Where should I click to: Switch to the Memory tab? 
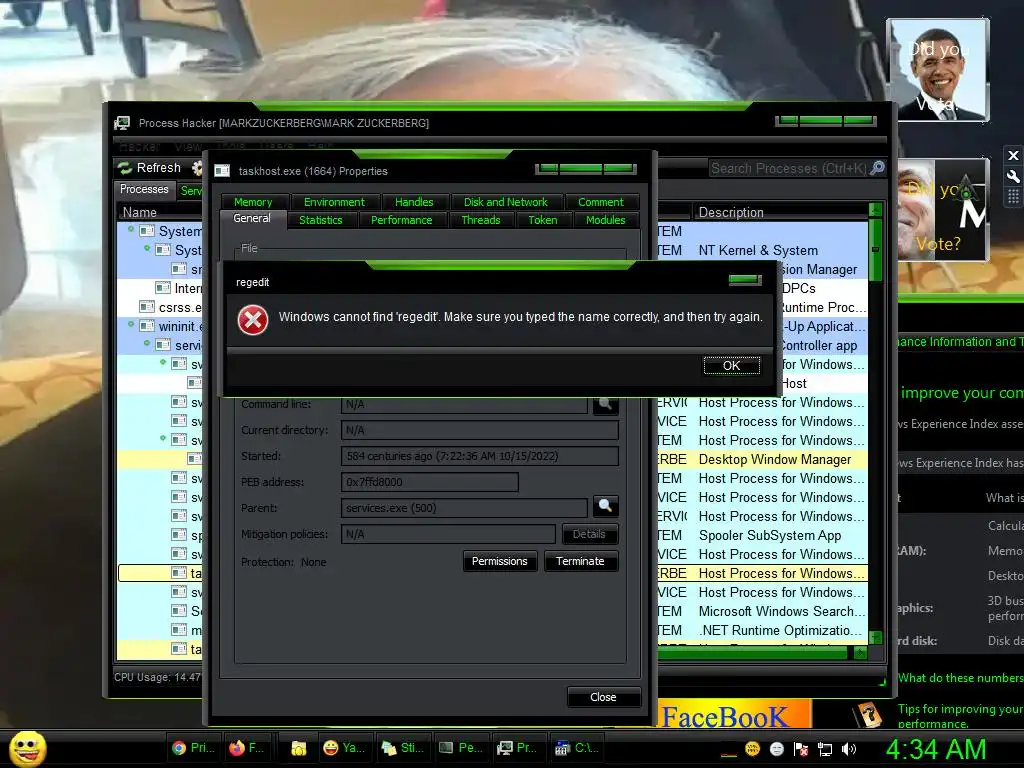pos(253,202)
